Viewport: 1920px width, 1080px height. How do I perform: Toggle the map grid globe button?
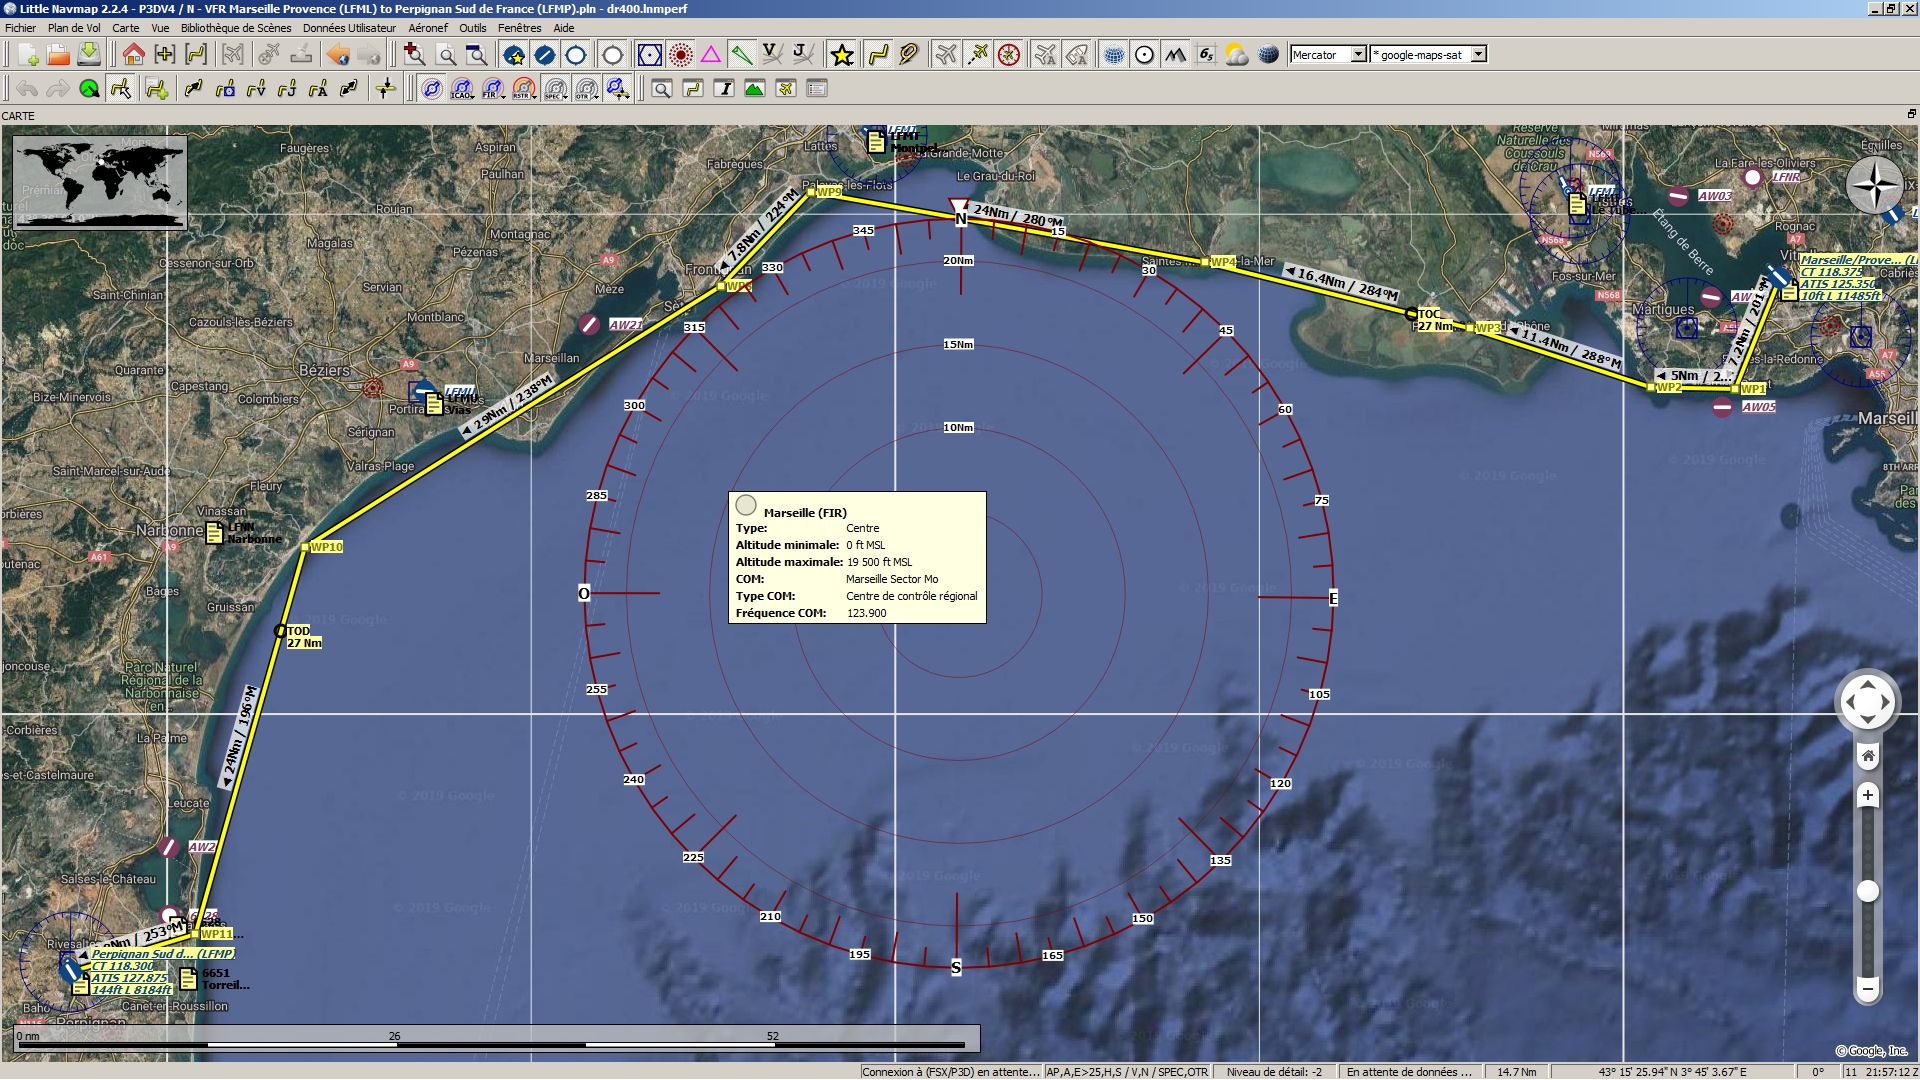coord(1113,55)
